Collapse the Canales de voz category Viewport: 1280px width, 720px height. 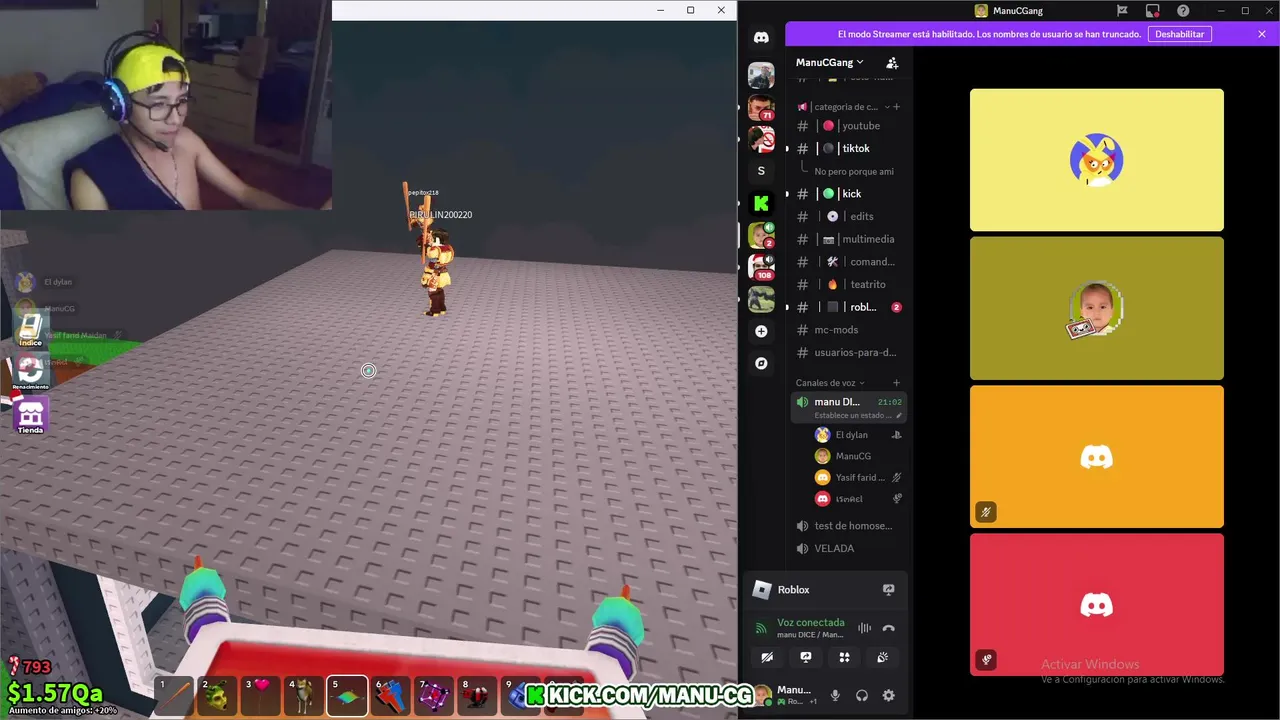pyautogui.click(x=830, y=383)
